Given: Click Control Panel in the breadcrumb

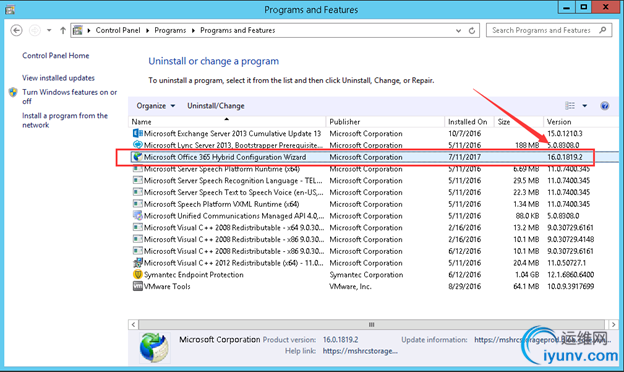Looking at the screenshot, I should pos(118,30).
